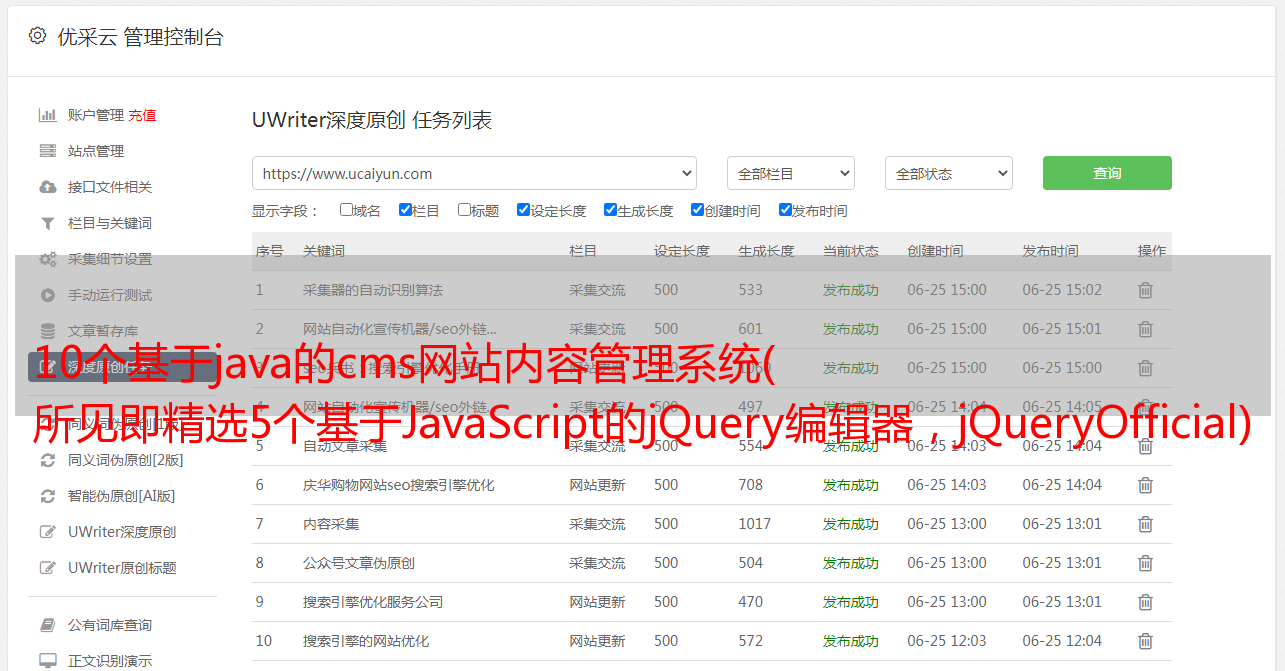Image resolution: width=1285 pixels, height=671 pixels.
Task: Open 栏目与关键词 via its filter icon
Action: (x=47, y=223)
